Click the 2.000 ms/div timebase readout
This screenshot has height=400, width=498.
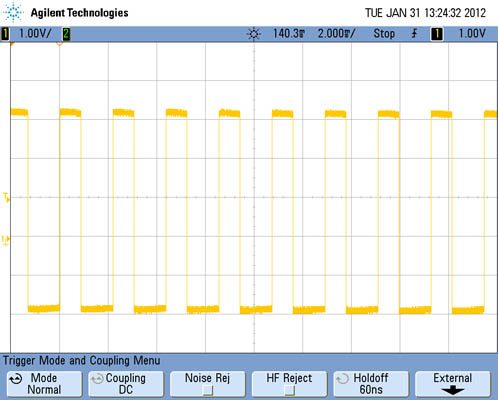pyautogui.click(x=336, y=33)
